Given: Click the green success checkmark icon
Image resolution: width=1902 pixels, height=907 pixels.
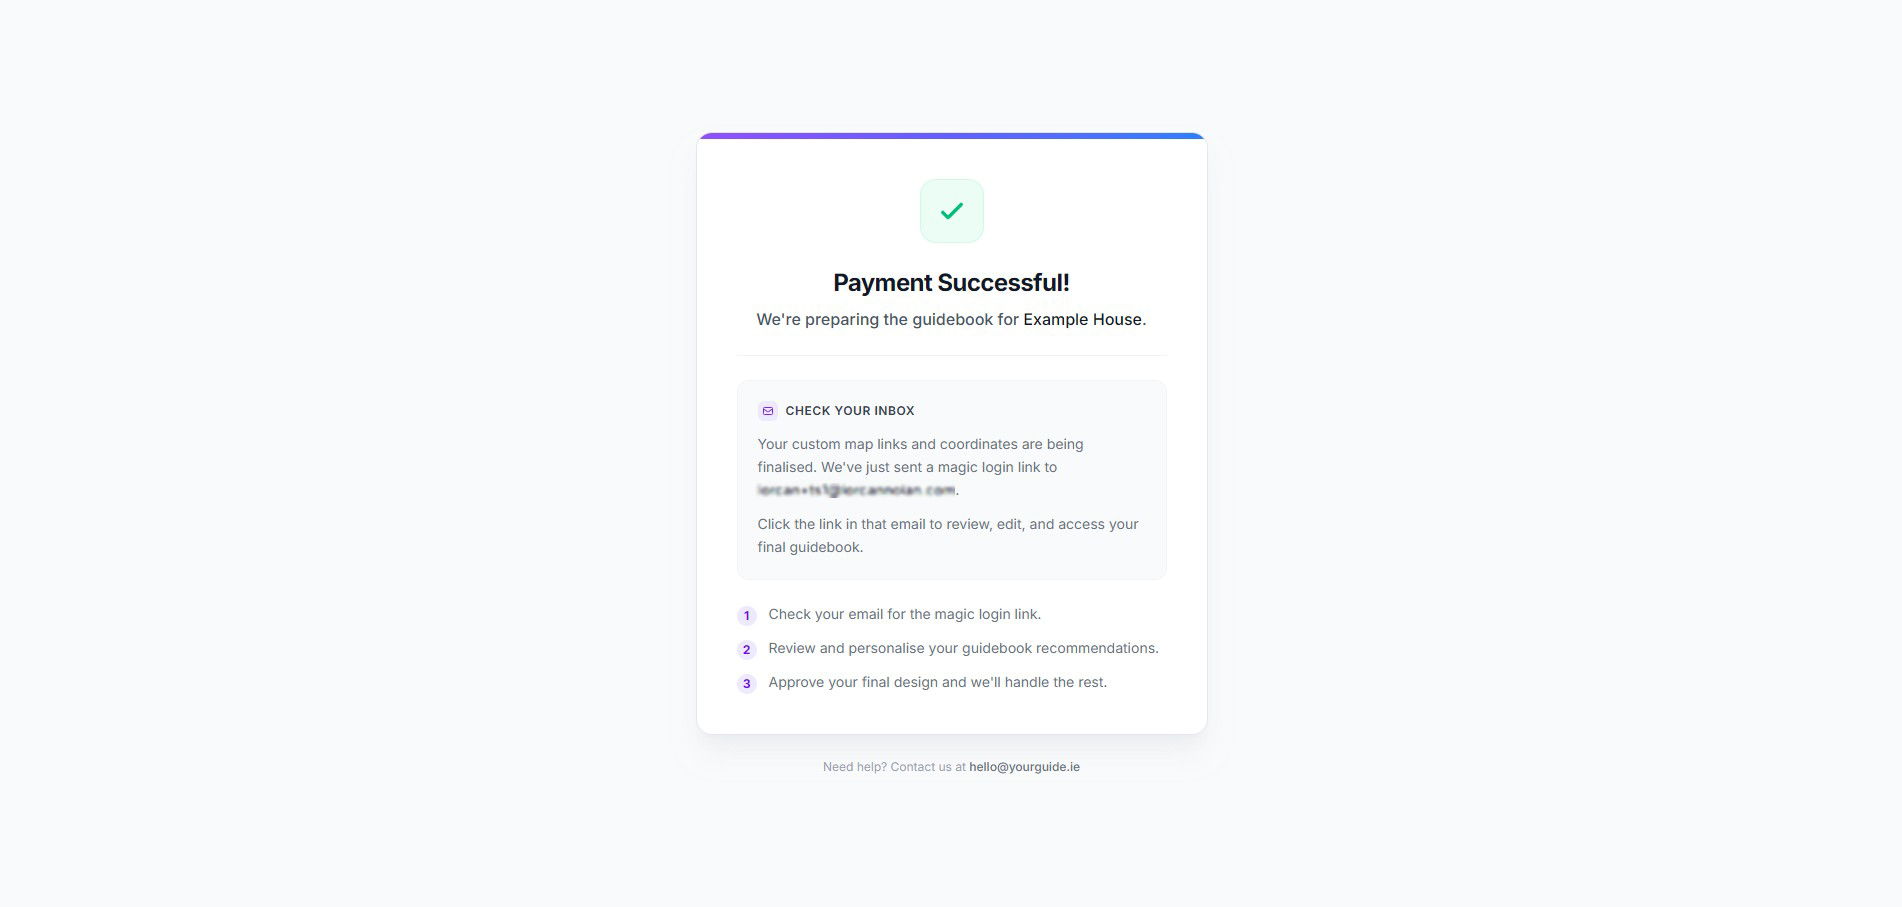Looking at the screenshot, I should pos(951,211).
